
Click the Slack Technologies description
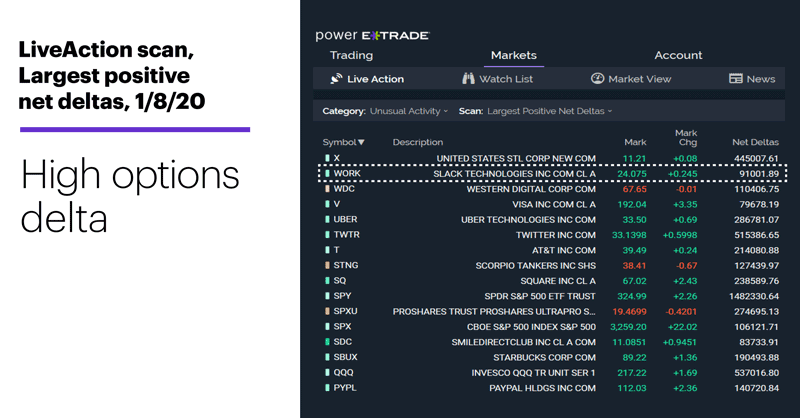point(514,174)
